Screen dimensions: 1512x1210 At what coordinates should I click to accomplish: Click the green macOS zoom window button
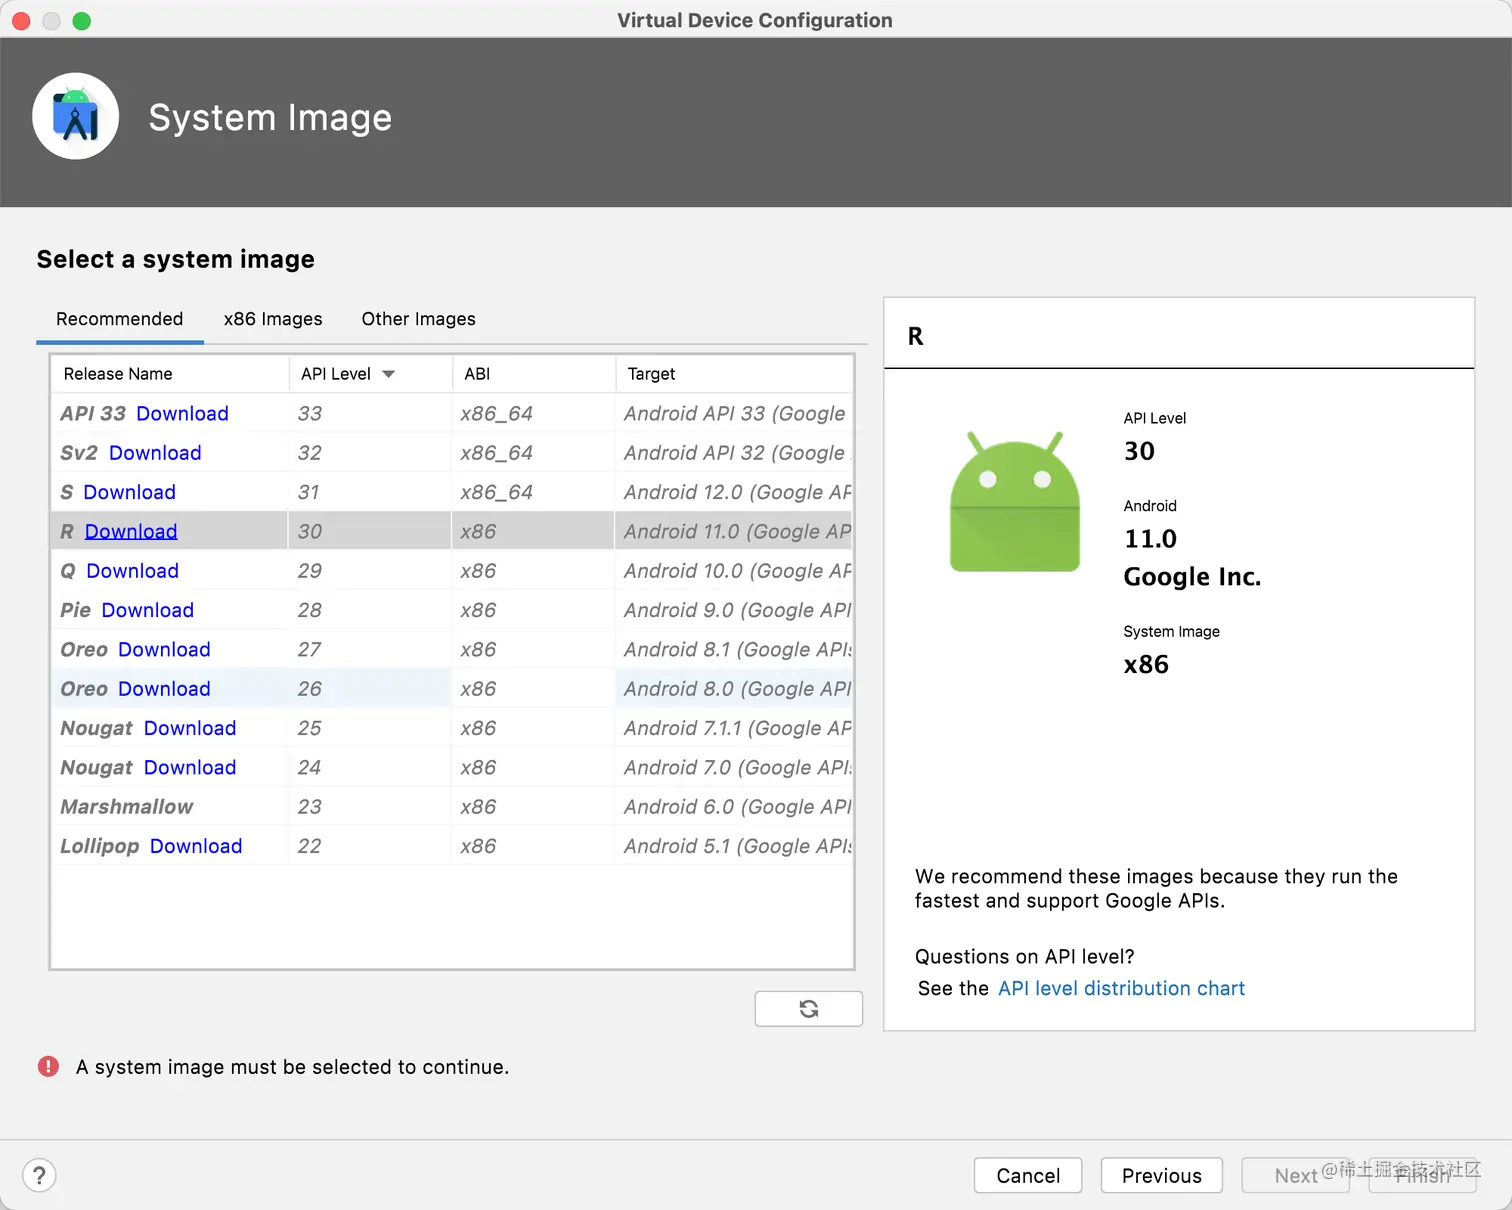[82, 21]
